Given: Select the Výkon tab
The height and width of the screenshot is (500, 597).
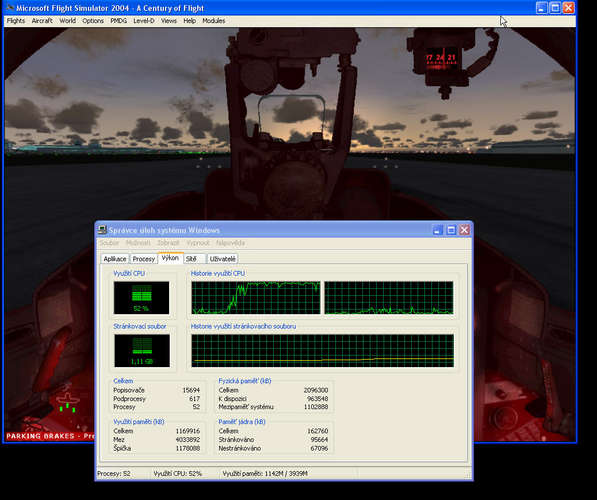Looking at the screenshot, I should (x=170, y=258).
